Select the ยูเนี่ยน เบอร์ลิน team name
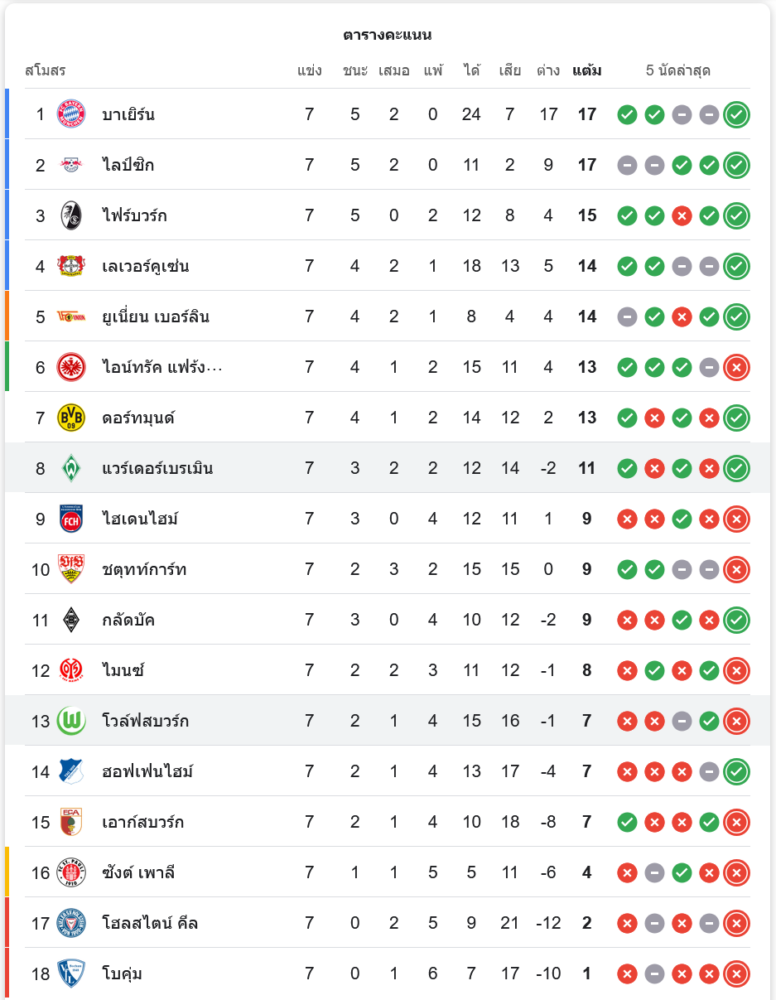 [155, 317]
